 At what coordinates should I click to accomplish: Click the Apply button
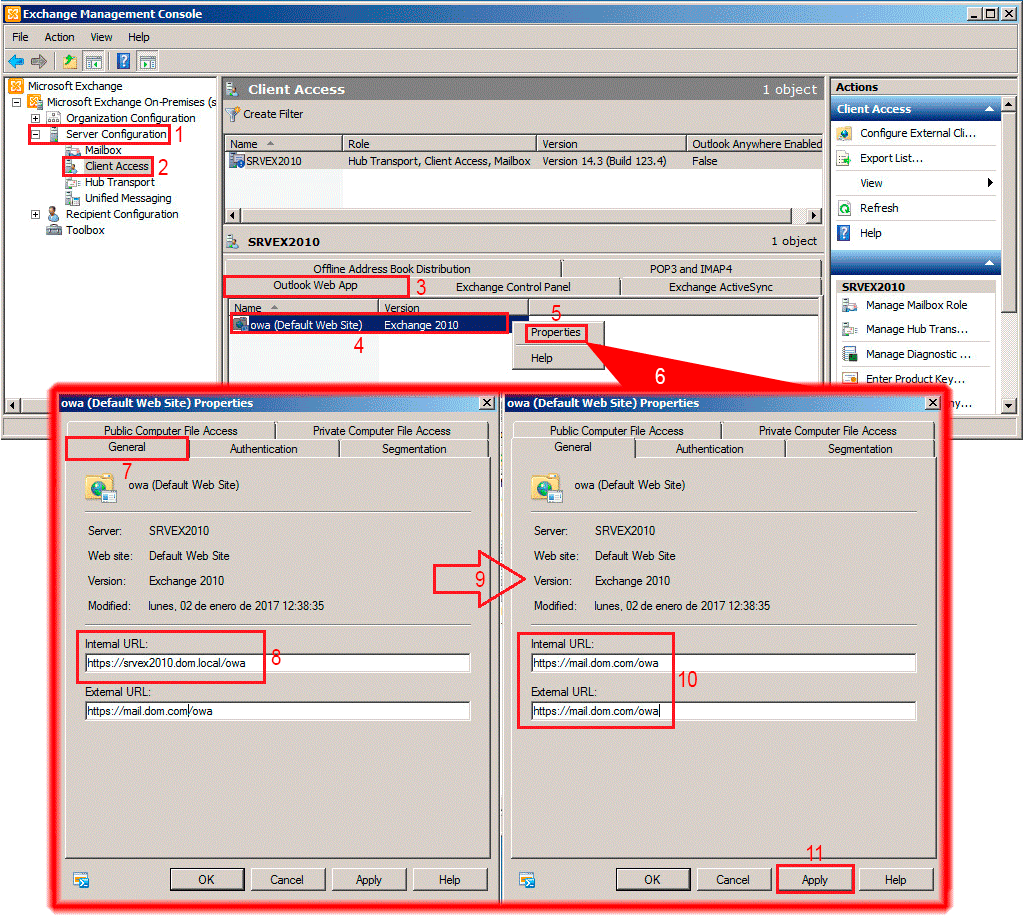[x=814, y=880]
